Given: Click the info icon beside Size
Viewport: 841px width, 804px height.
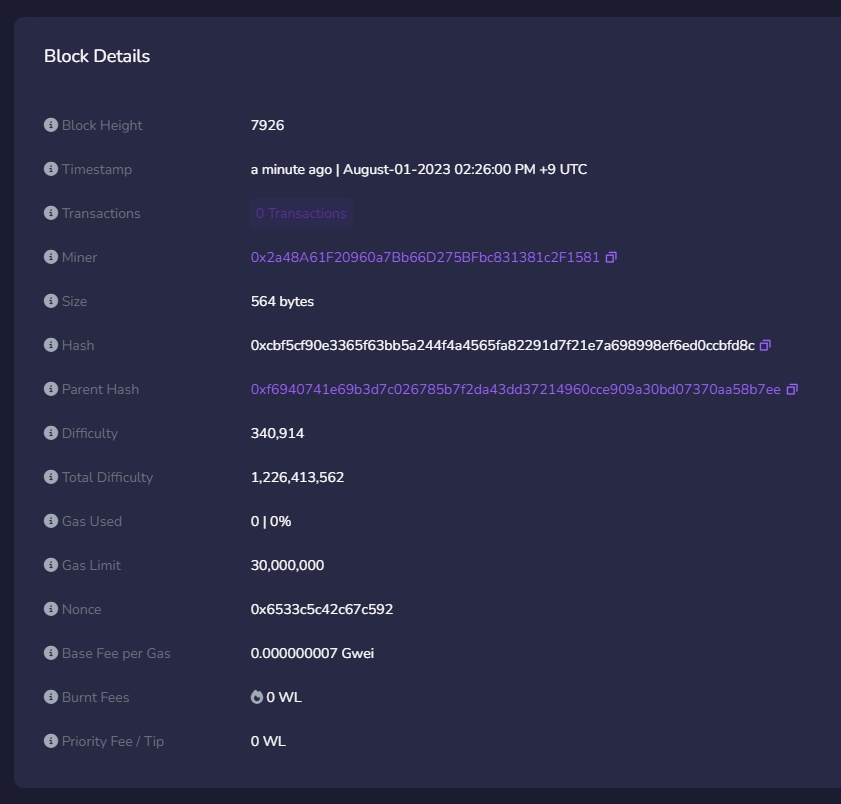Looking at the screenshot, I should point(50,301).
